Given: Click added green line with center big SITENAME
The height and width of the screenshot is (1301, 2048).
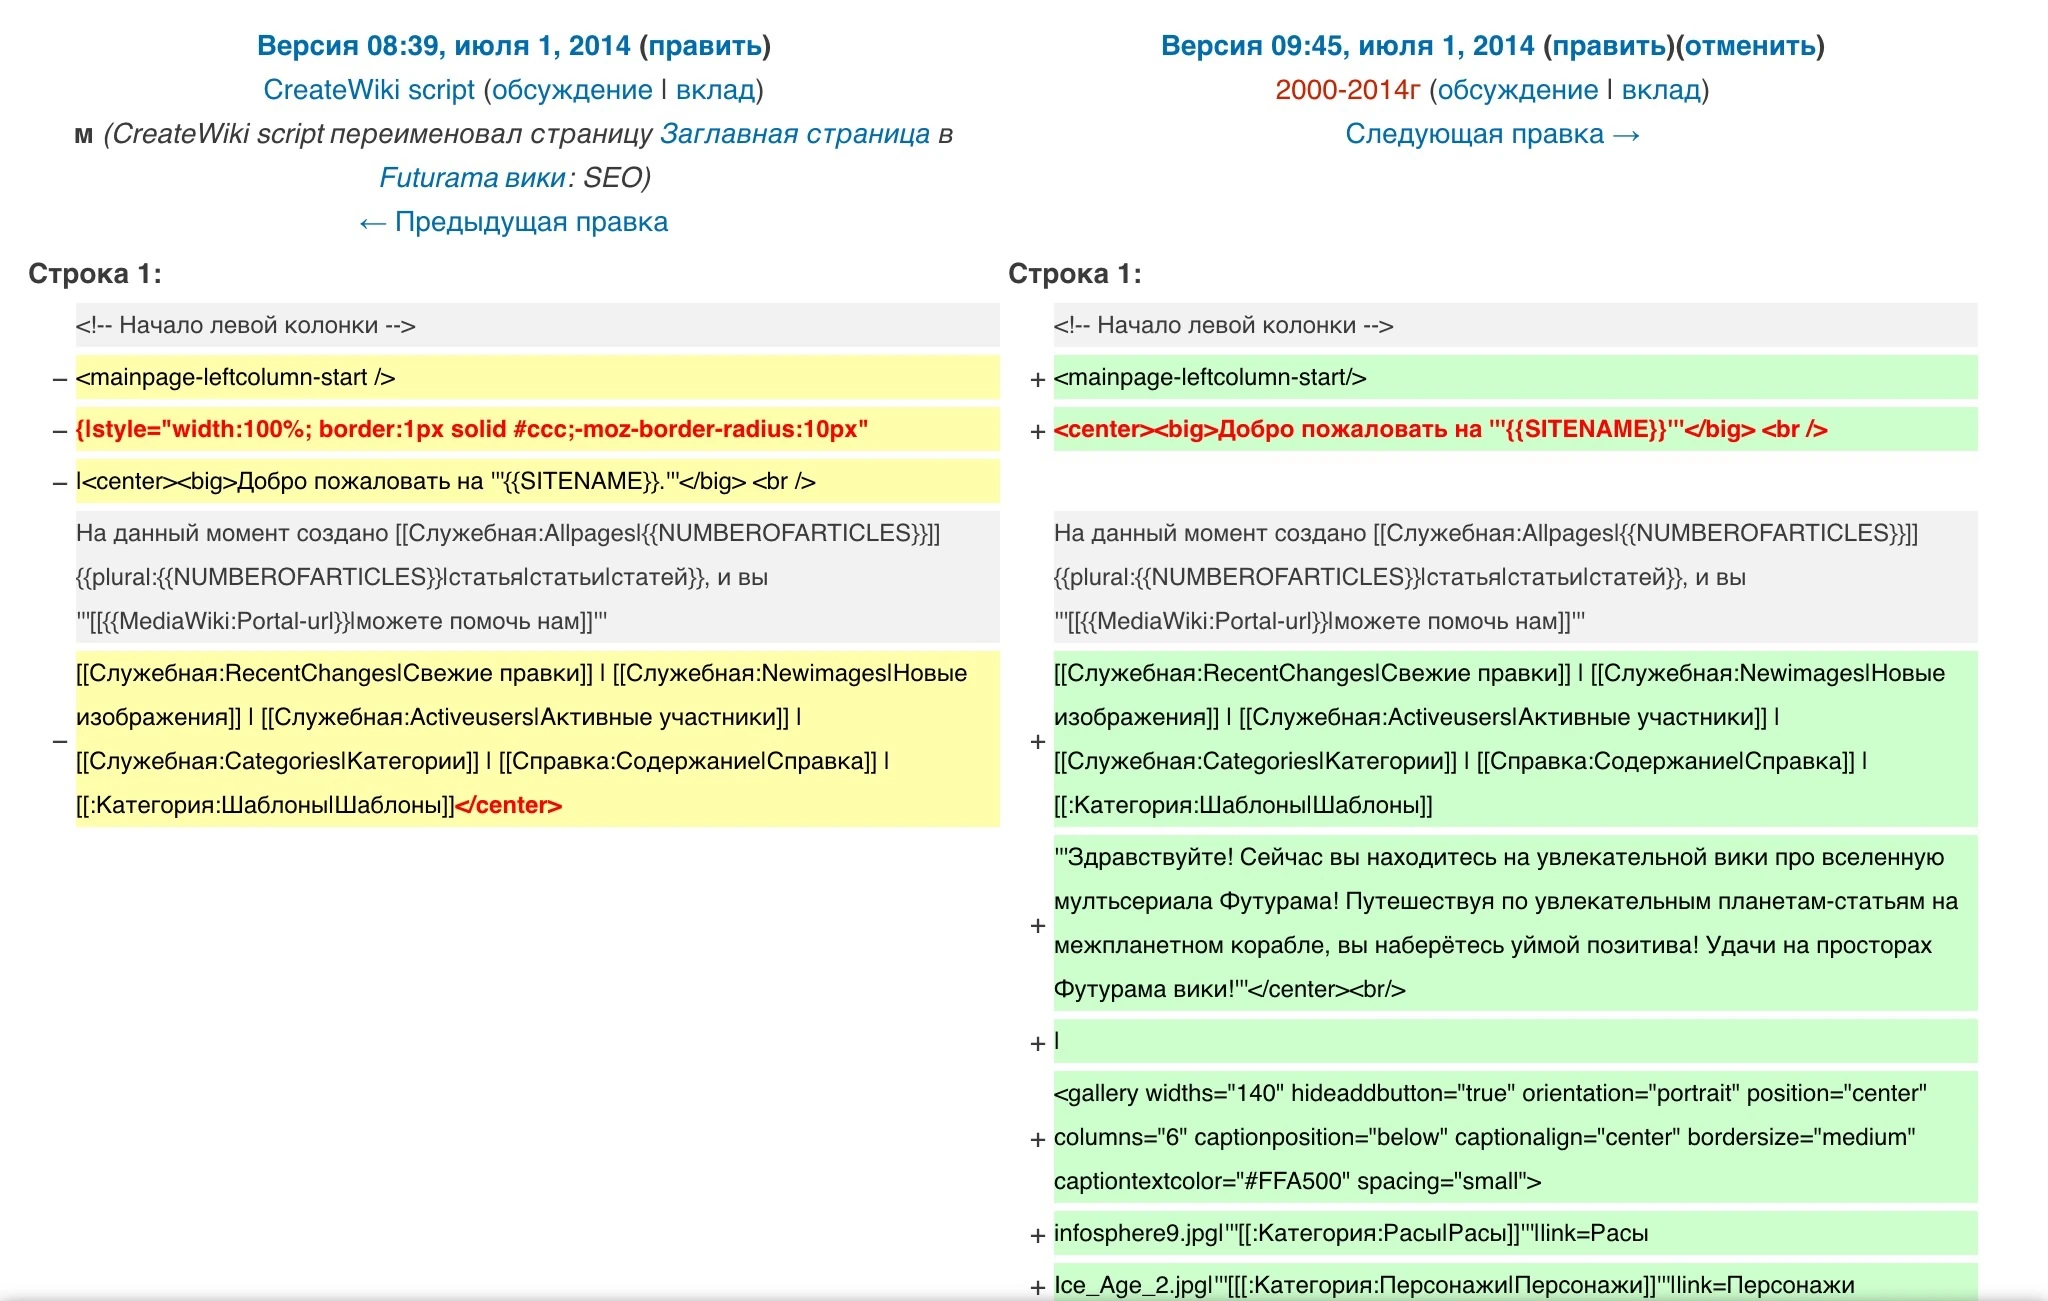Looking at the screenshot, I should [1440, 430].
